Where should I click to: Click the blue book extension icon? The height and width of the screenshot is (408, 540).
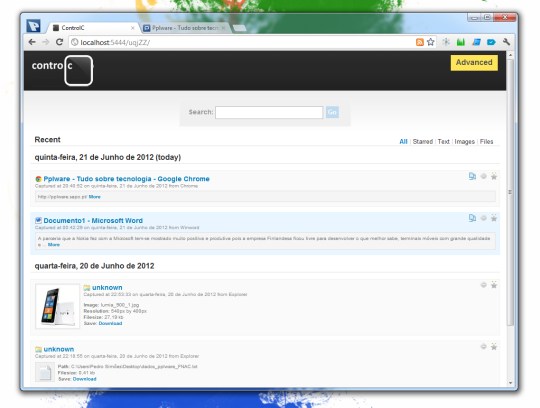pos(476,42)
